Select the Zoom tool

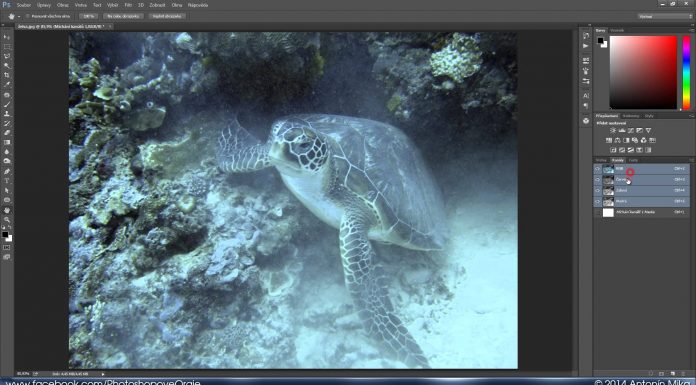click(7, 219)
